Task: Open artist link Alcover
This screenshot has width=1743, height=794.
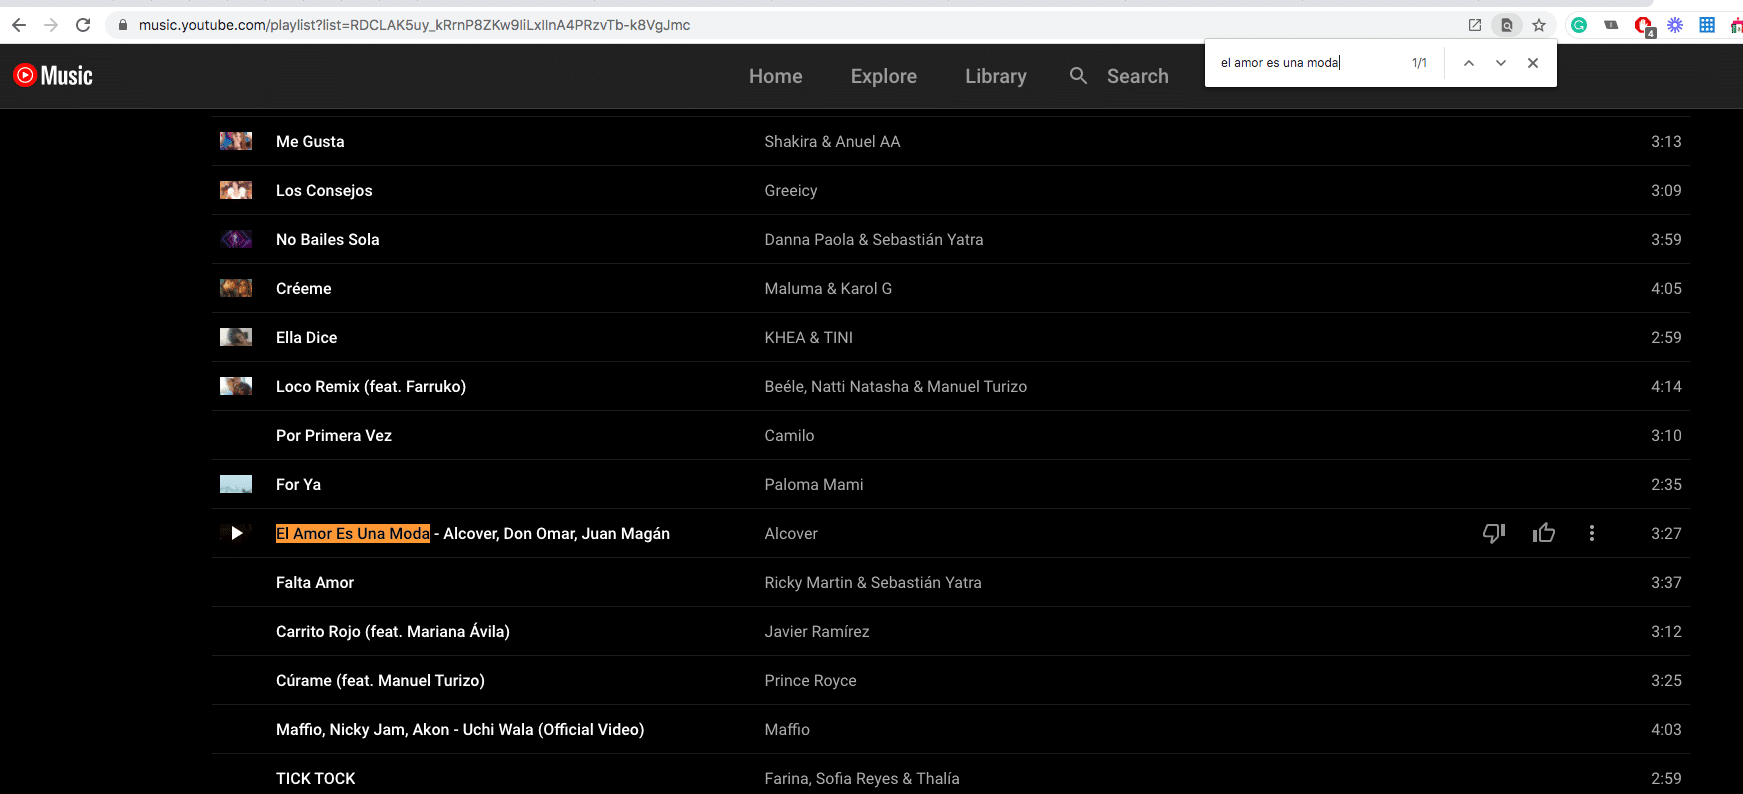Action: [x=791, y=534]
